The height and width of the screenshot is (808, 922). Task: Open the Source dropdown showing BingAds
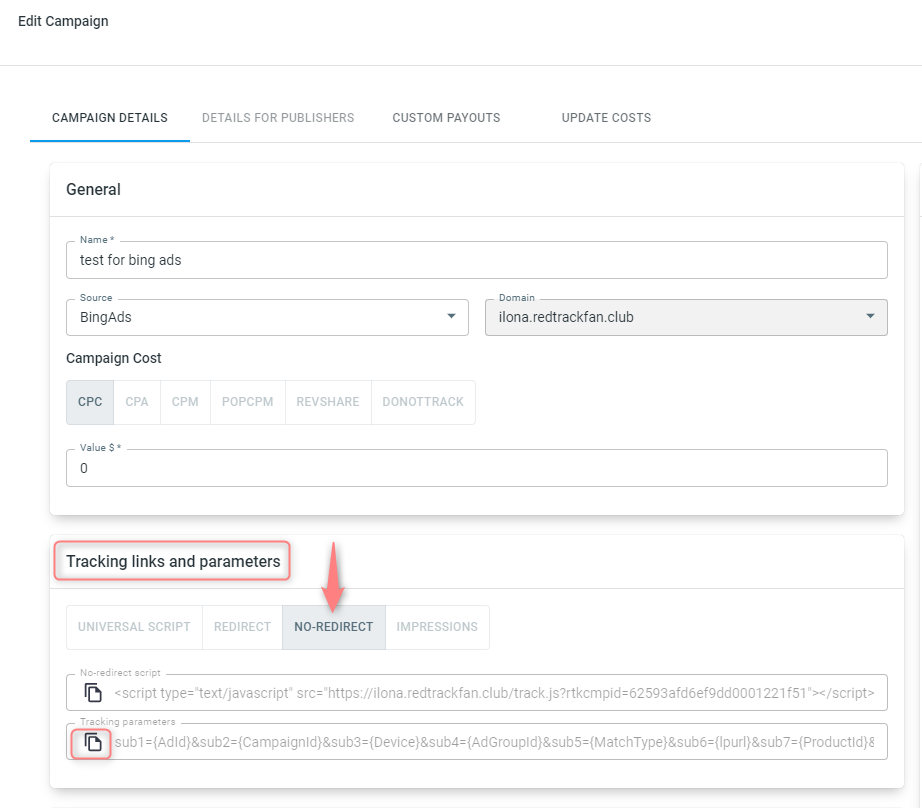click(268, 318)
